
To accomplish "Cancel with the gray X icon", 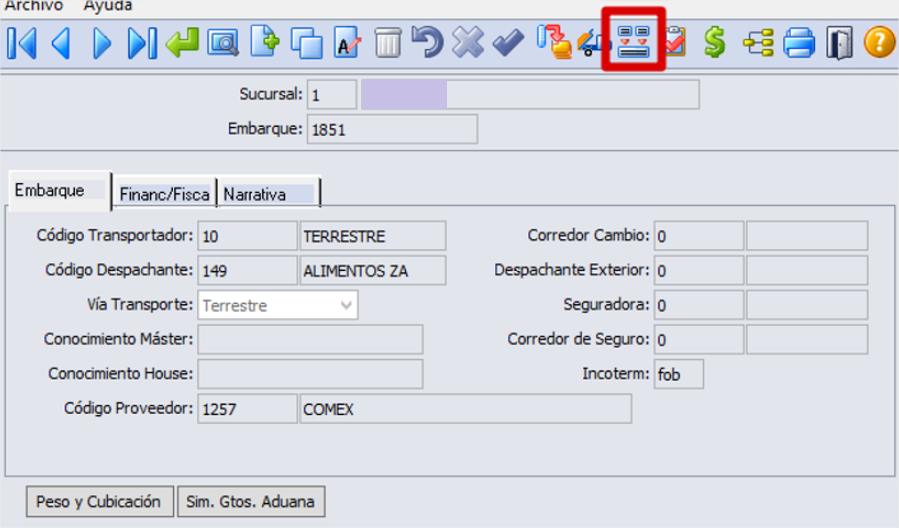I will [468, 43].
